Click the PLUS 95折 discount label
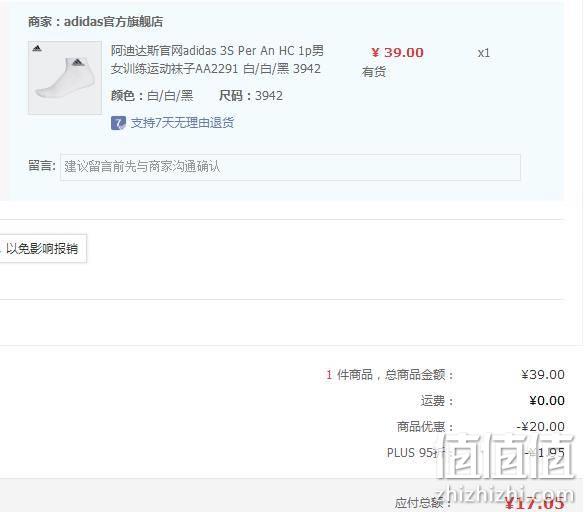 point(416,453)
